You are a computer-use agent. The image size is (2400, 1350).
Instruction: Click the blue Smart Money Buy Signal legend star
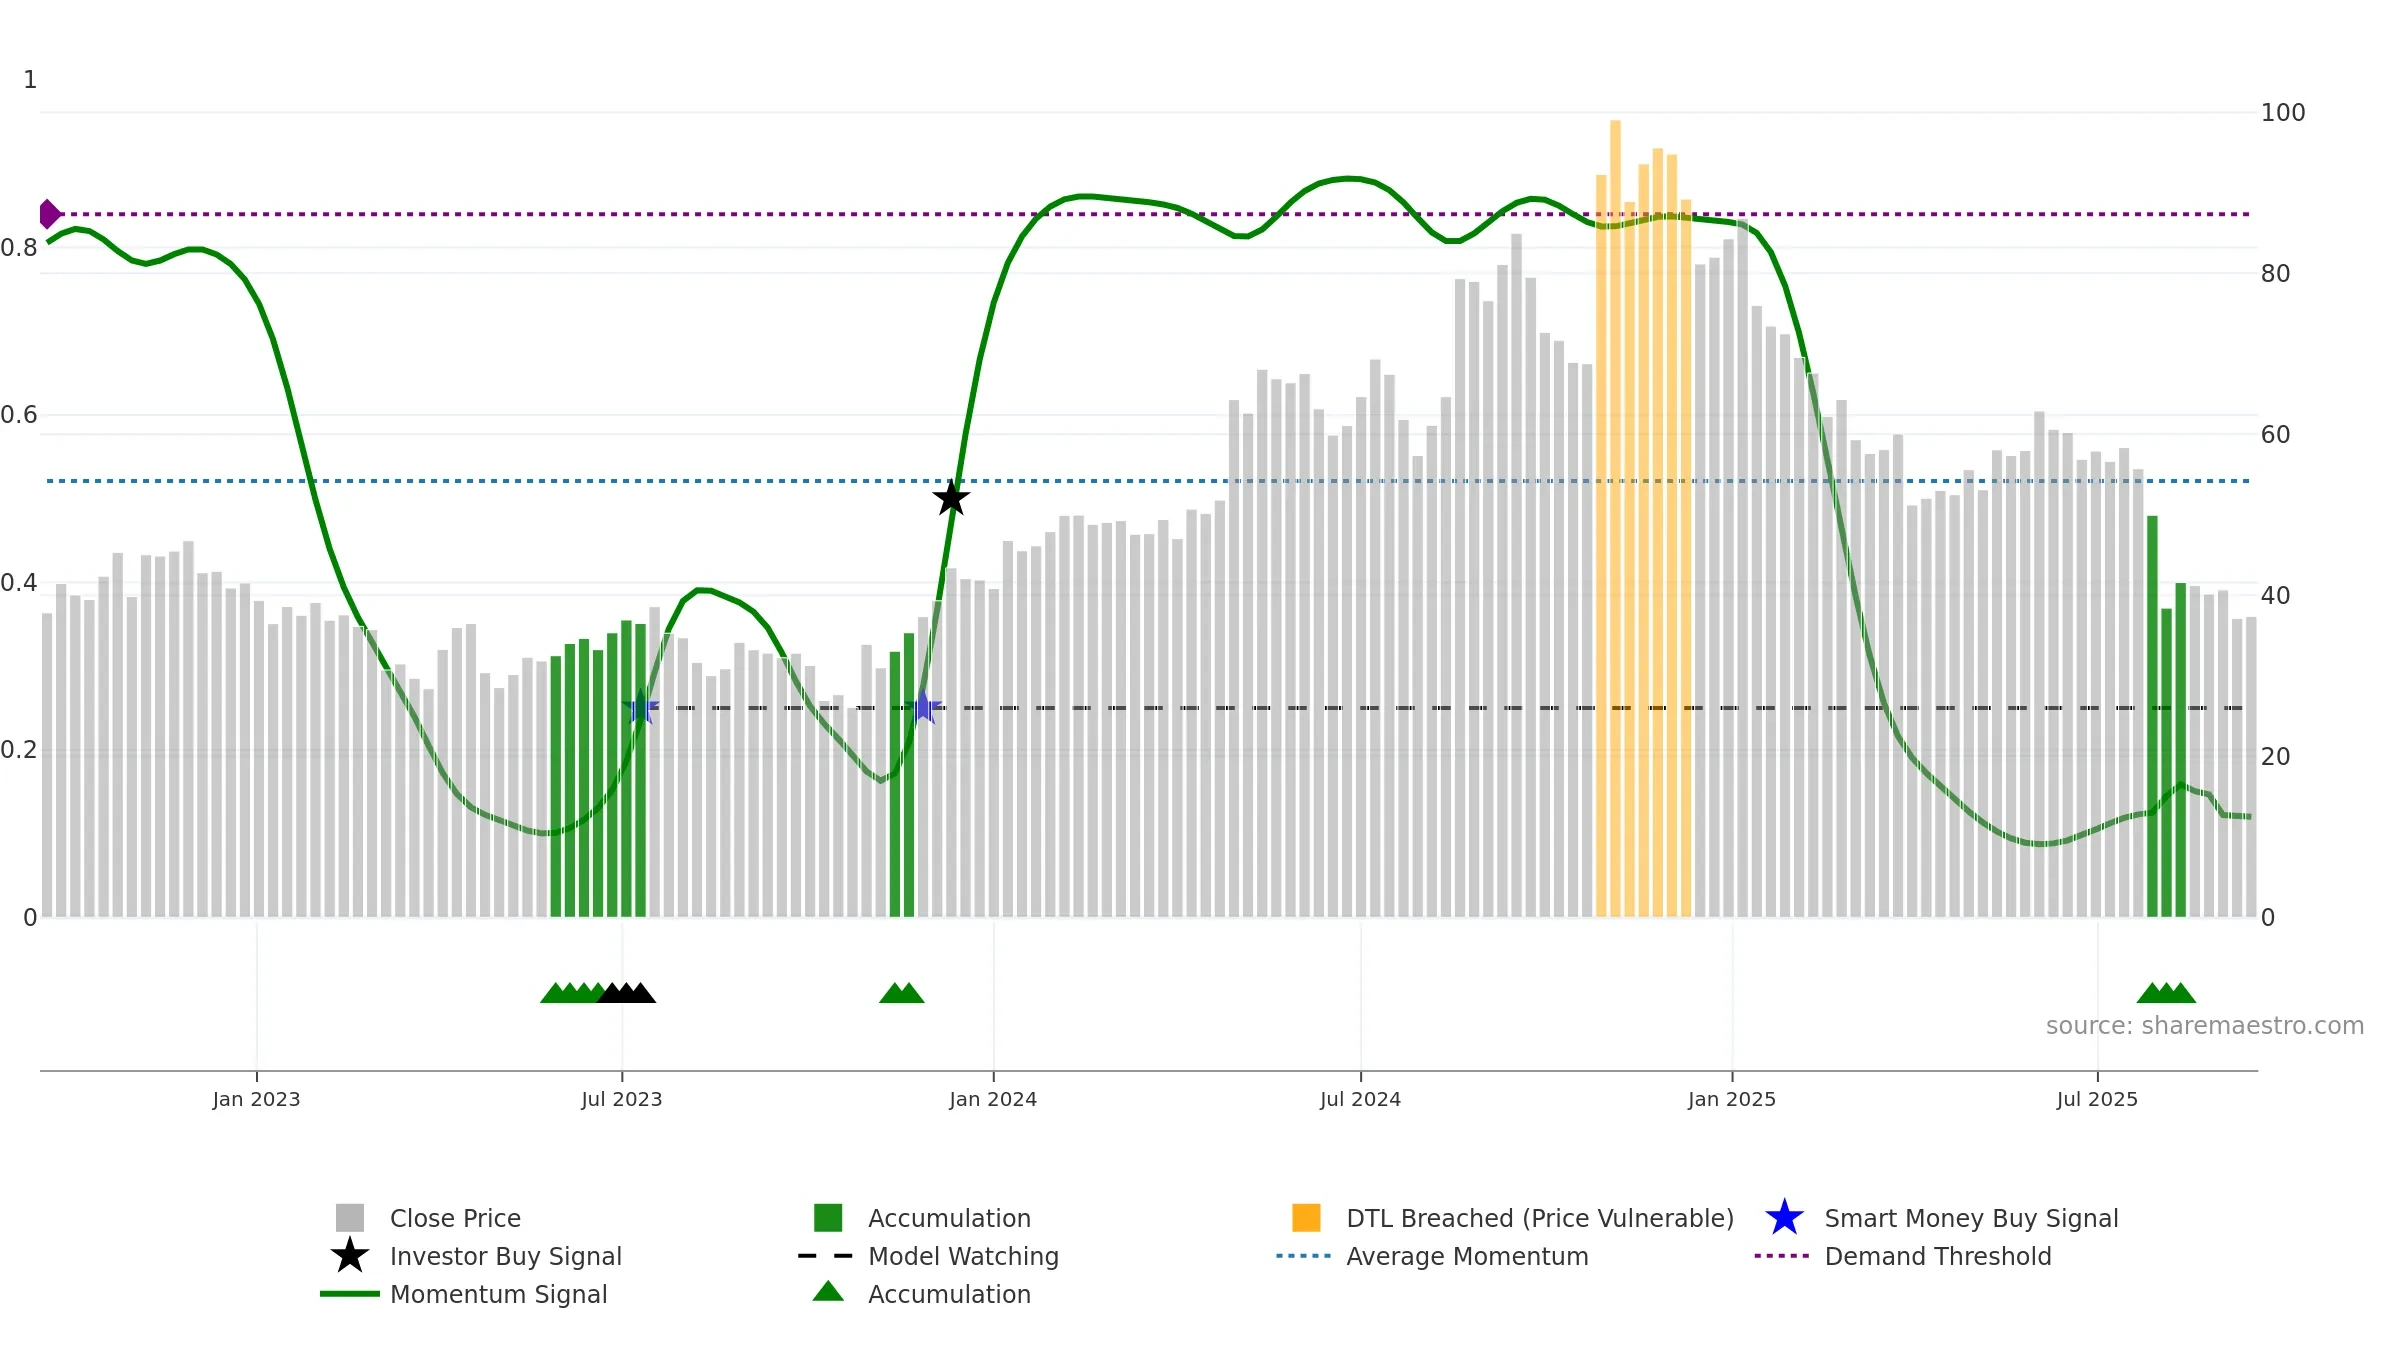pos(1784,1218)
